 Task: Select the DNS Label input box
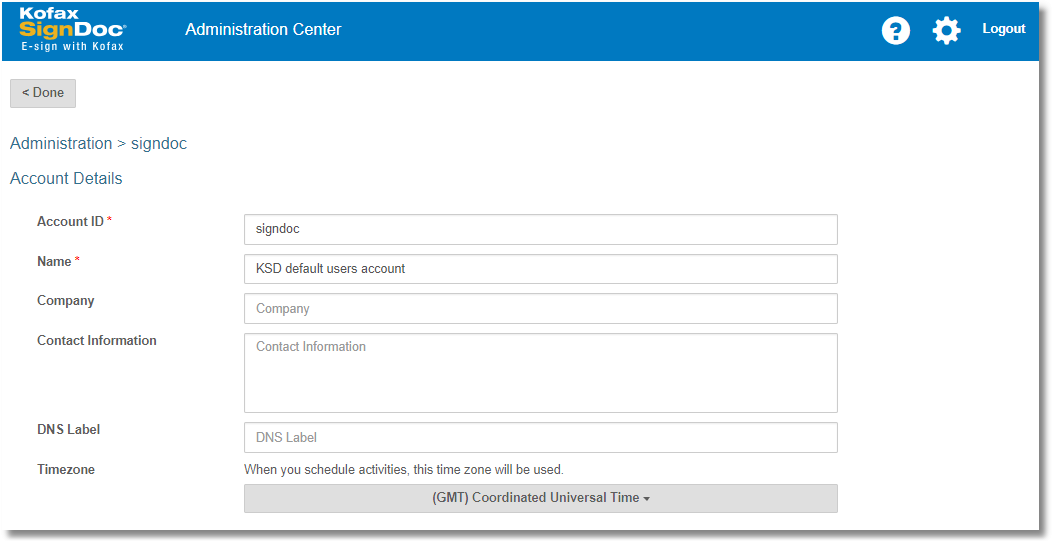pos(540,438)
